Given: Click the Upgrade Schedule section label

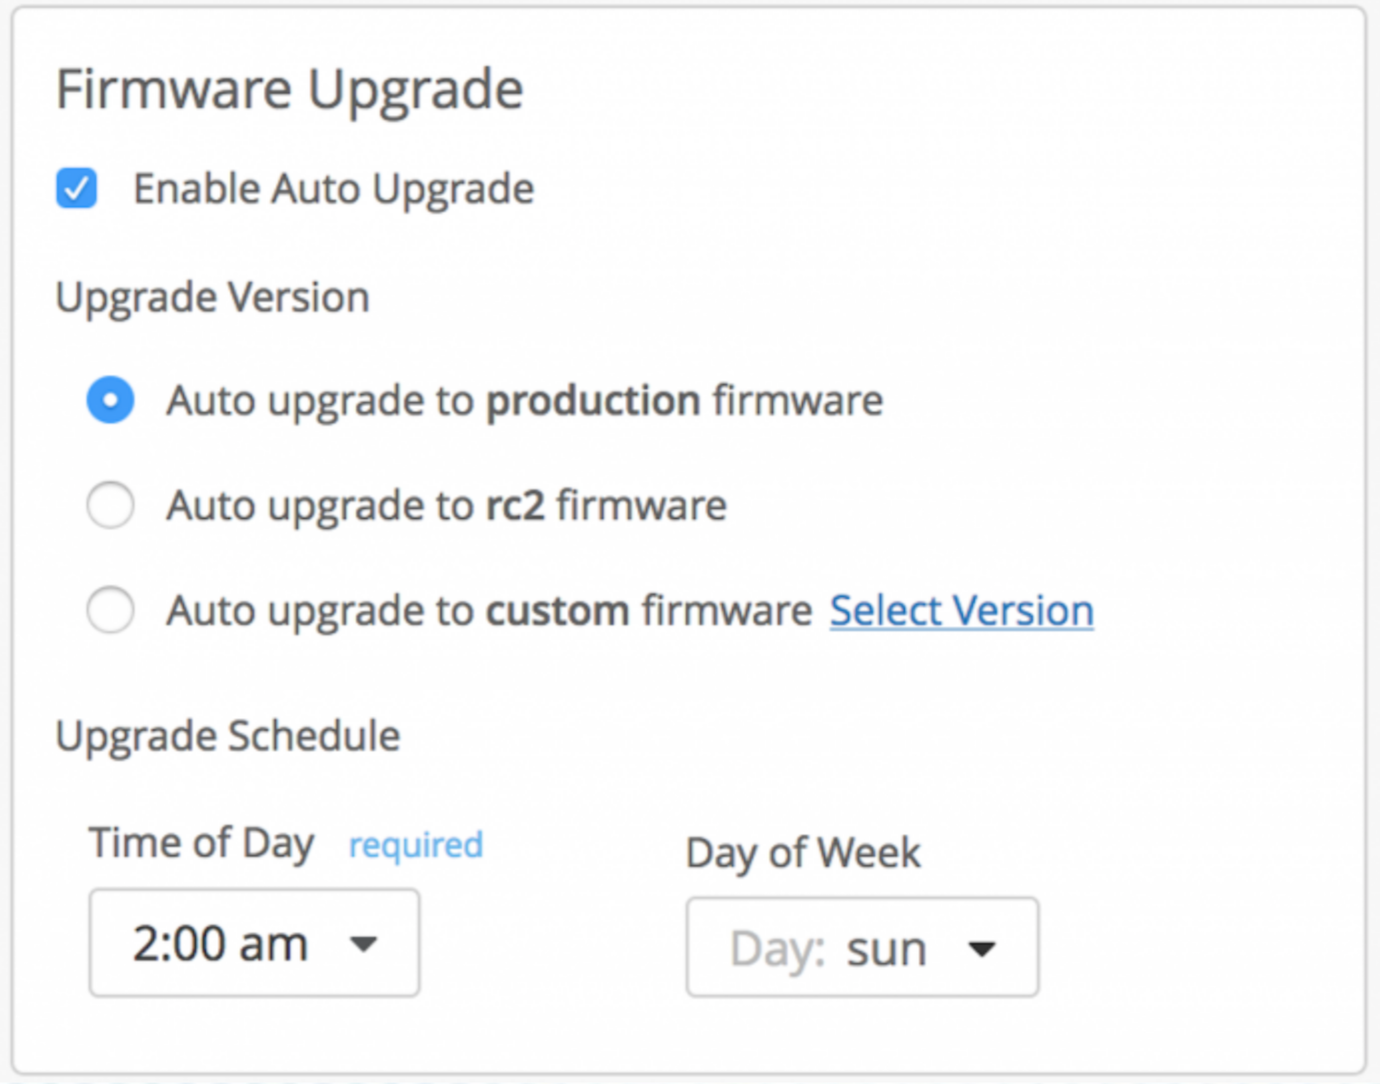Looking at the screenshot, I should pos(228,736).
